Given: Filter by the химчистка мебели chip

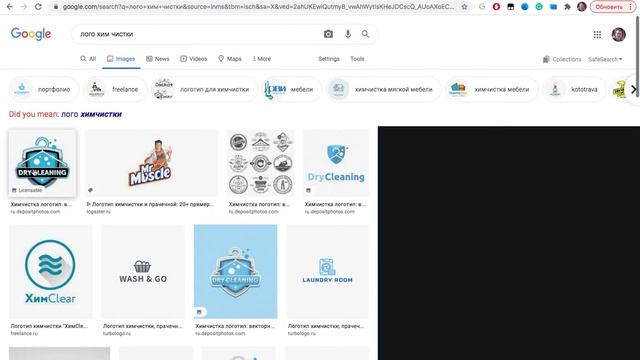Looking at the screenshot, I should pos(491,89).
